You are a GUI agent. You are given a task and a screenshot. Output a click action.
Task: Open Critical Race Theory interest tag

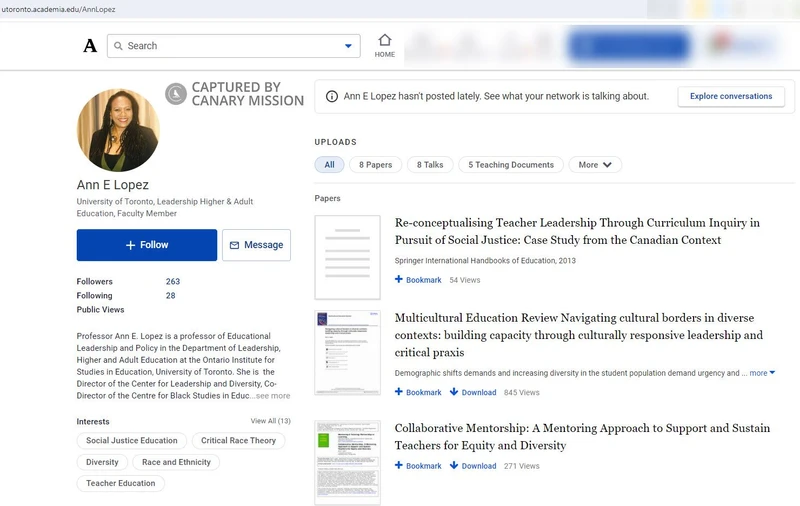click(x=238, y=441)
